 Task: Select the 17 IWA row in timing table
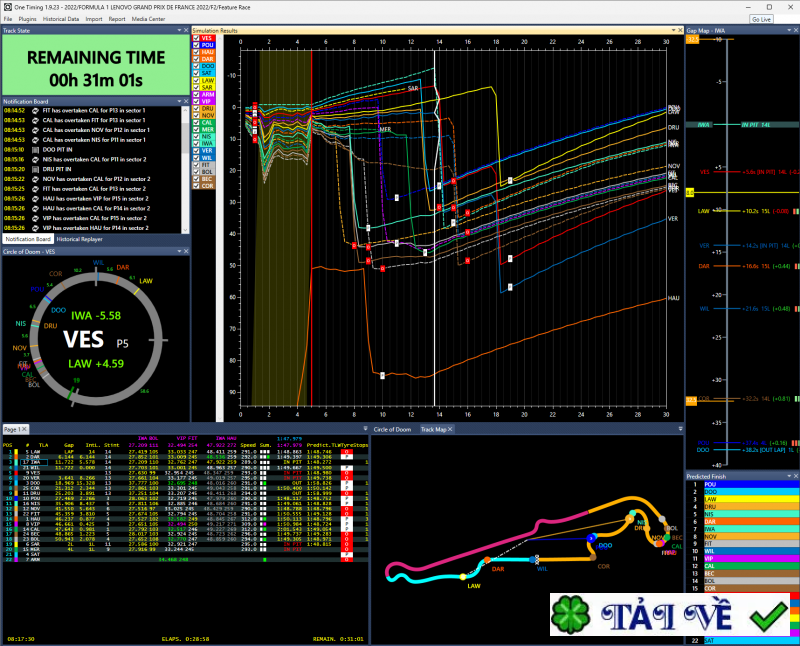click(x=185, y=462)
